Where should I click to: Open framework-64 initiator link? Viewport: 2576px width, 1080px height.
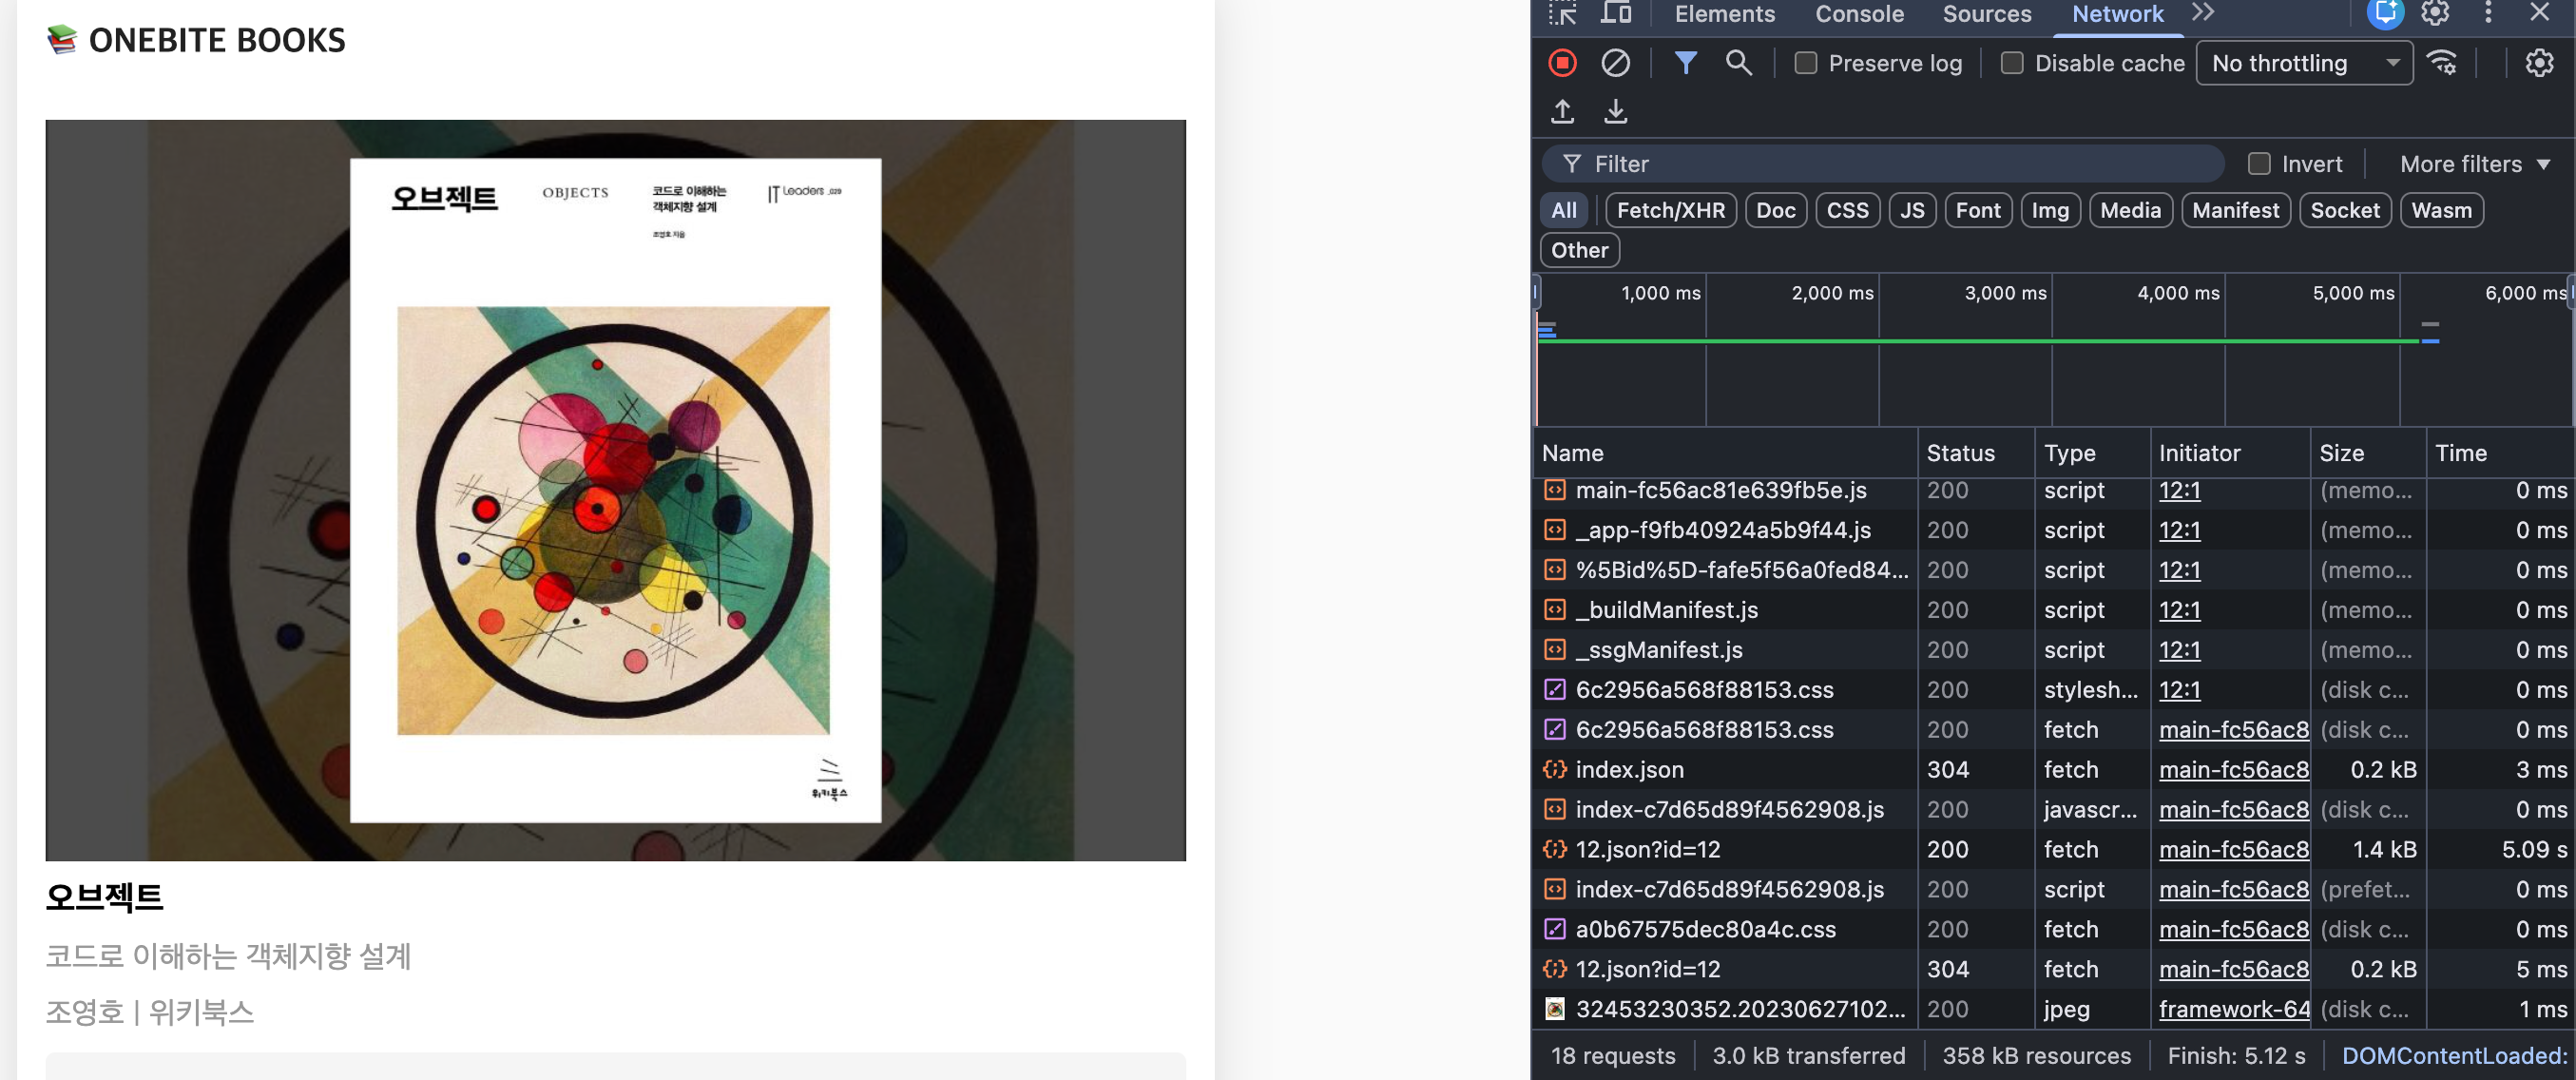tap(2233, 1009)
